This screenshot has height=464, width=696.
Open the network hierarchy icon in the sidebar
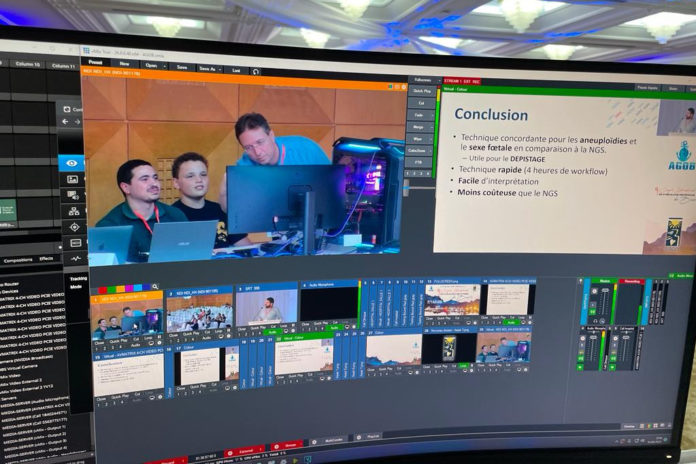click(x=73, y=211)
